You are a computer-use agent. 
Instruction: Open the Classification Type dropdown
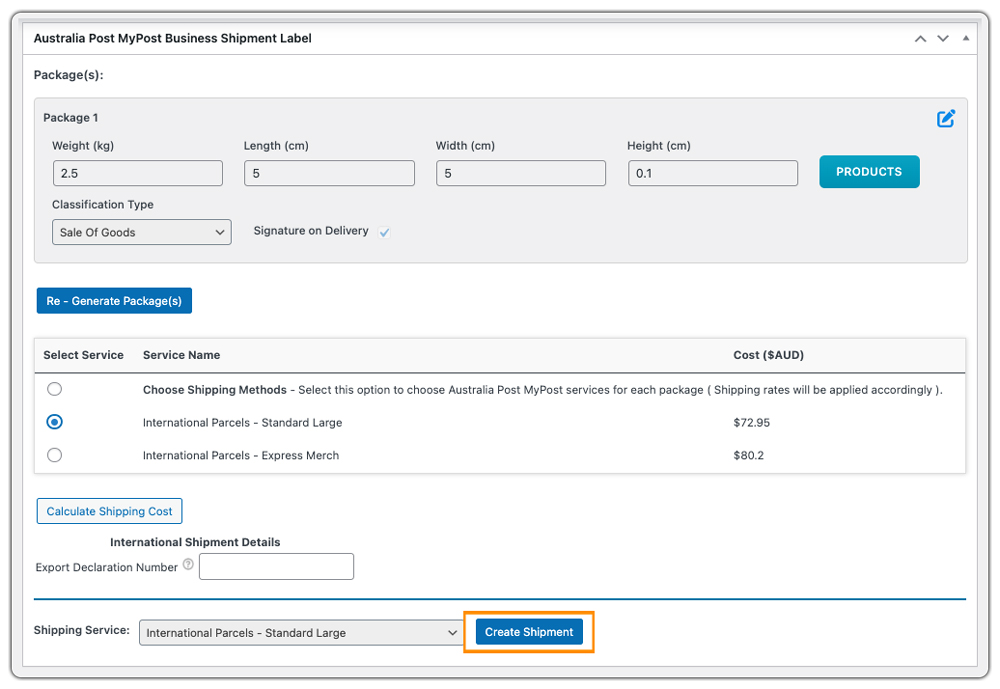142,232
